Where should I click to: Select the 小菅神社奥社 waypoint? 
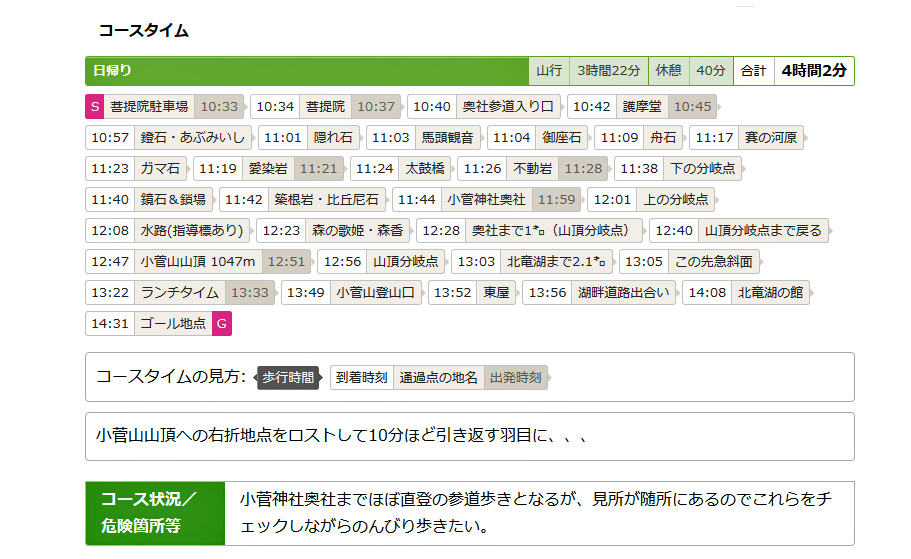486,199
